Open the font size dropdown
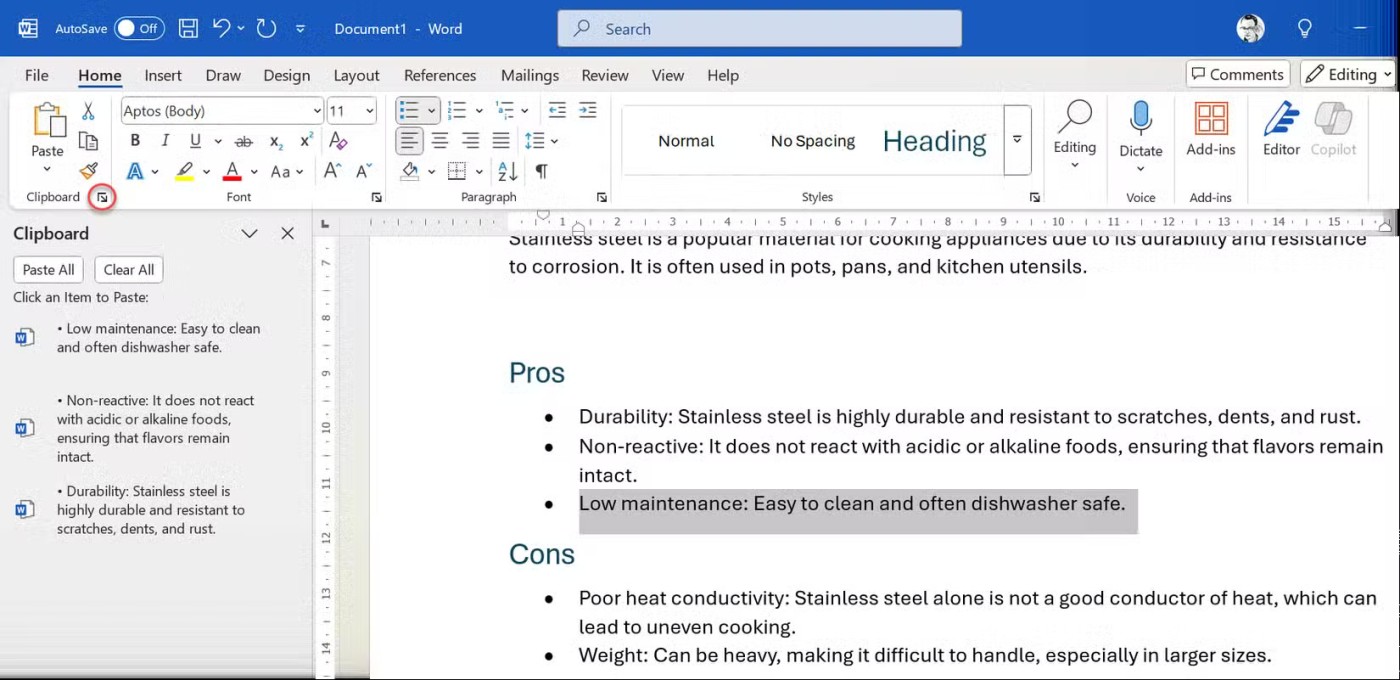The height and width of the screenshot is (680, 1400). point(370,111)
